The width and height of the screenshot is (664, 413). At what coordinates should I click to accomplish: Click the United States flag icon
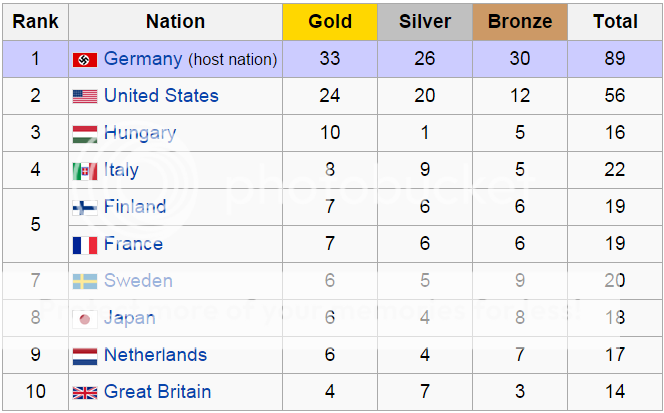tap(85, 97)
